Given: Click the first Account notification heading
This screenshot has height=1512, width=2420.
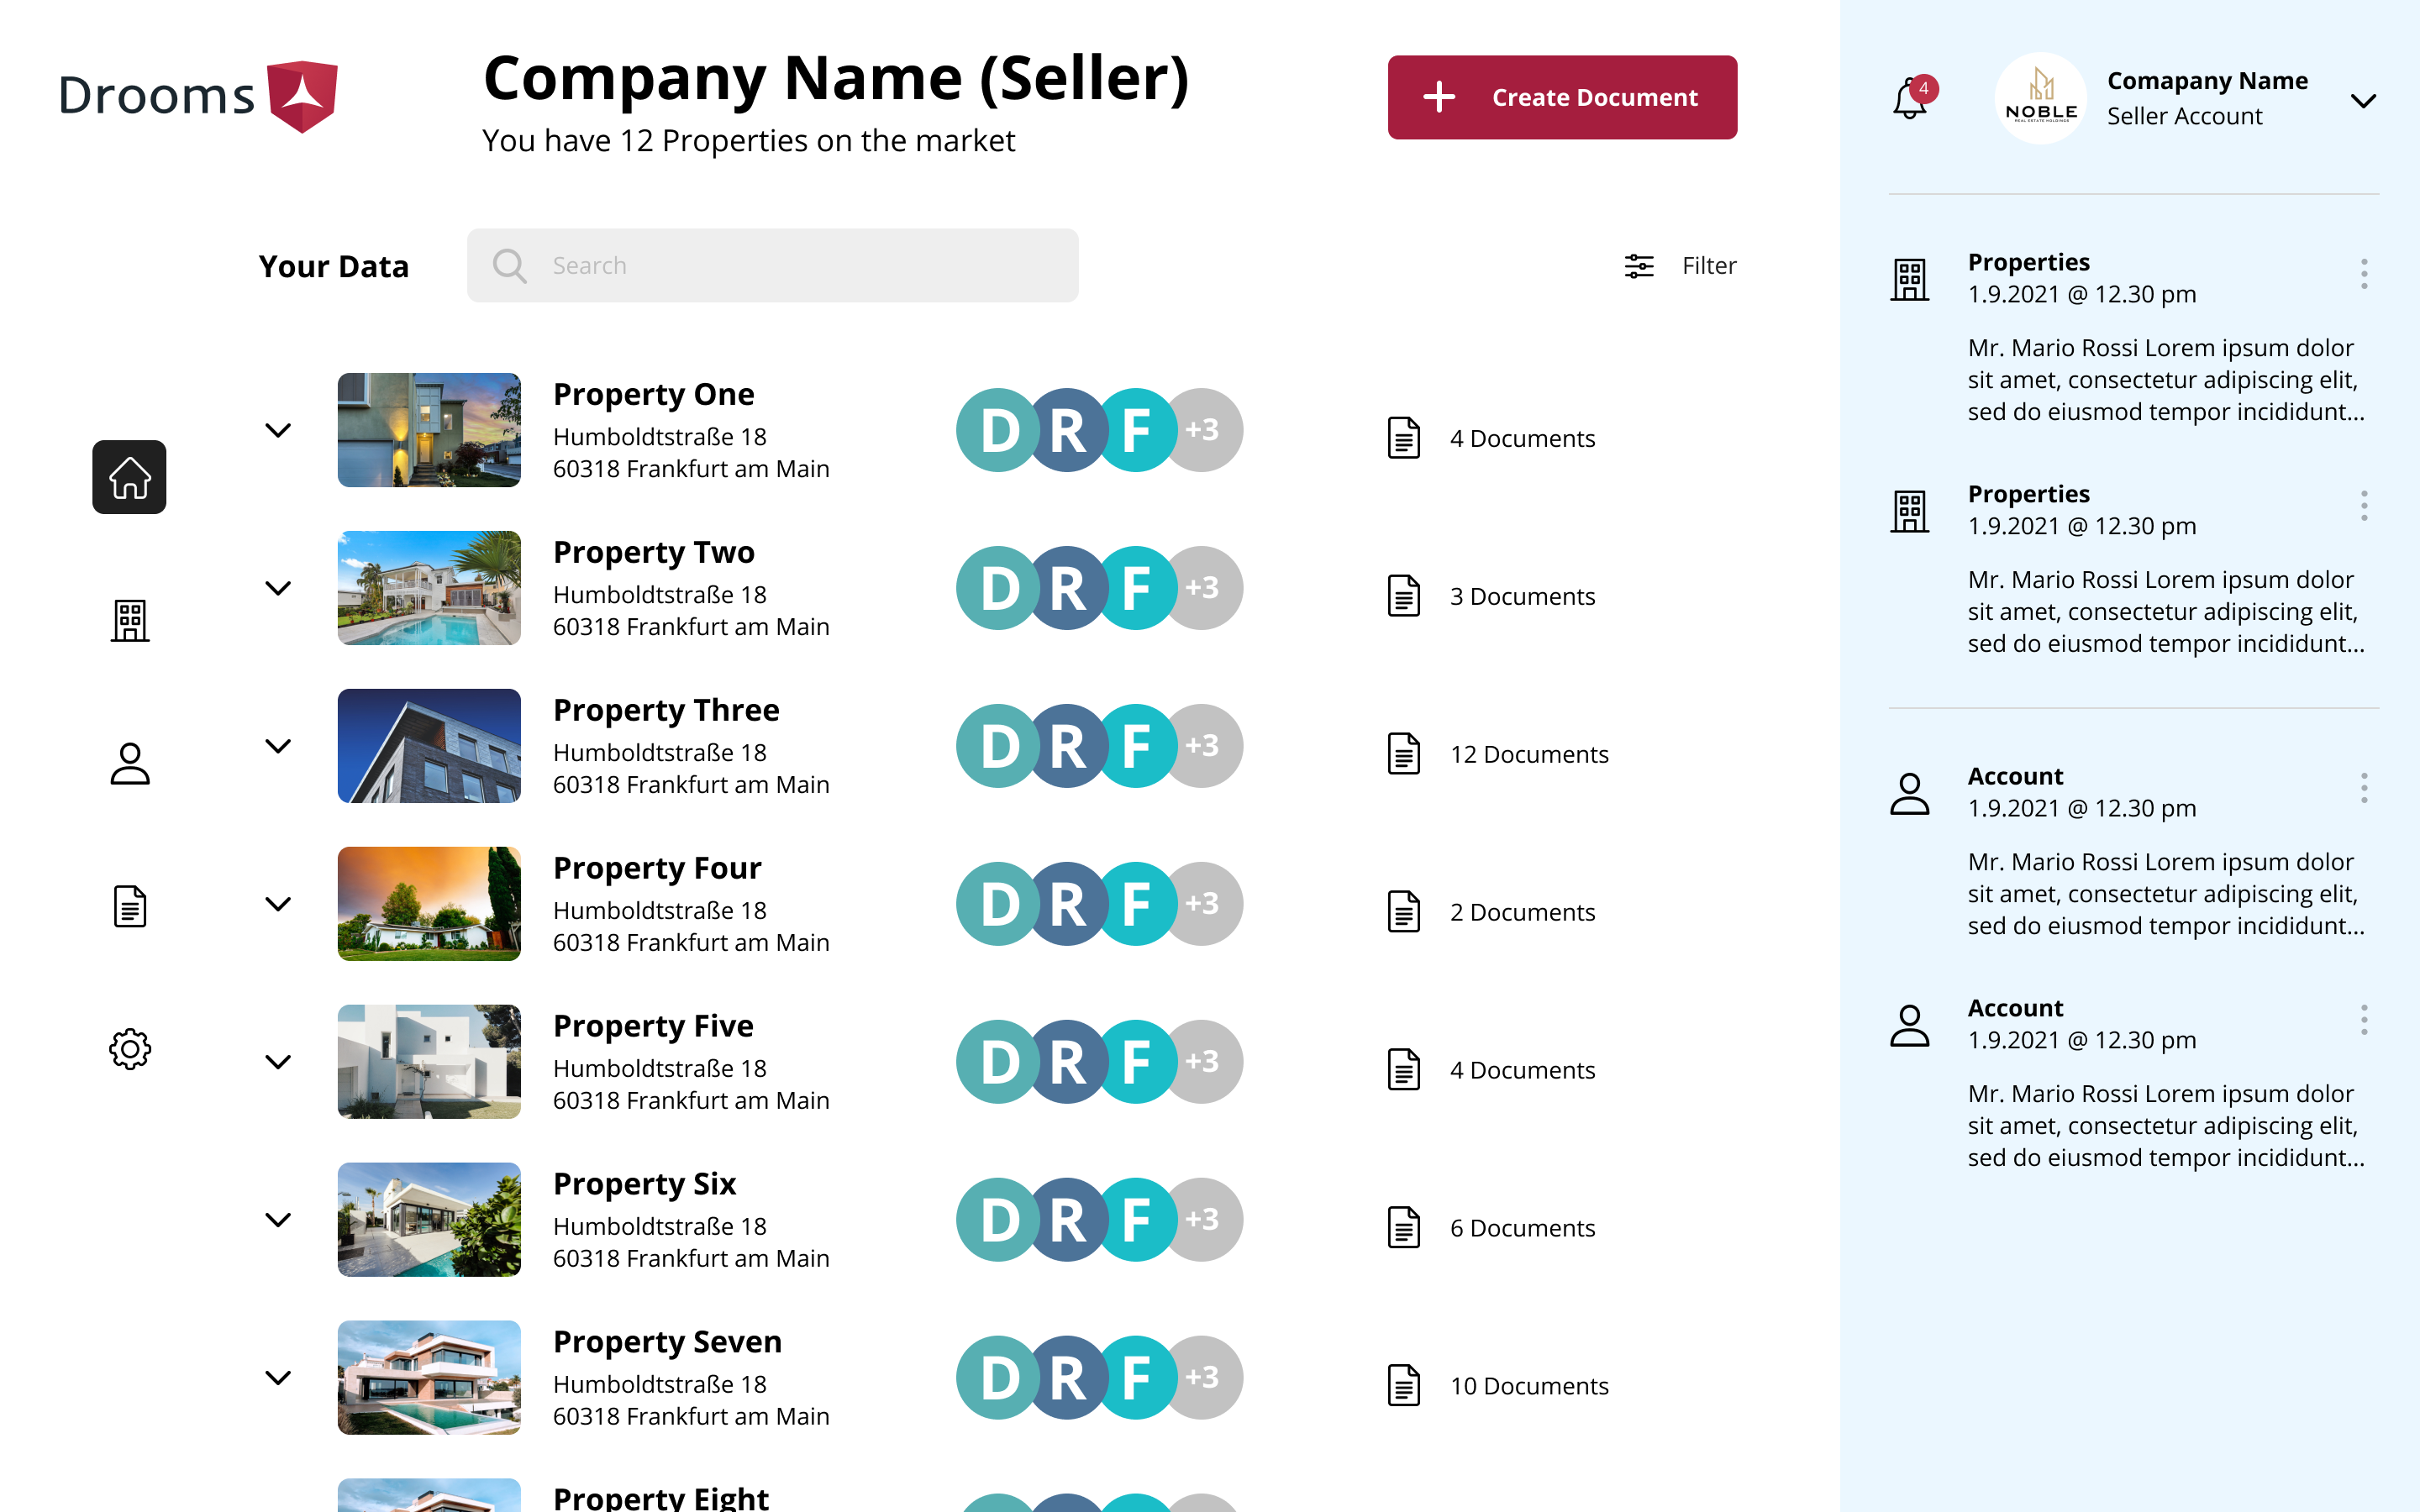Looking at the screenshot, I should (2015, 776).
